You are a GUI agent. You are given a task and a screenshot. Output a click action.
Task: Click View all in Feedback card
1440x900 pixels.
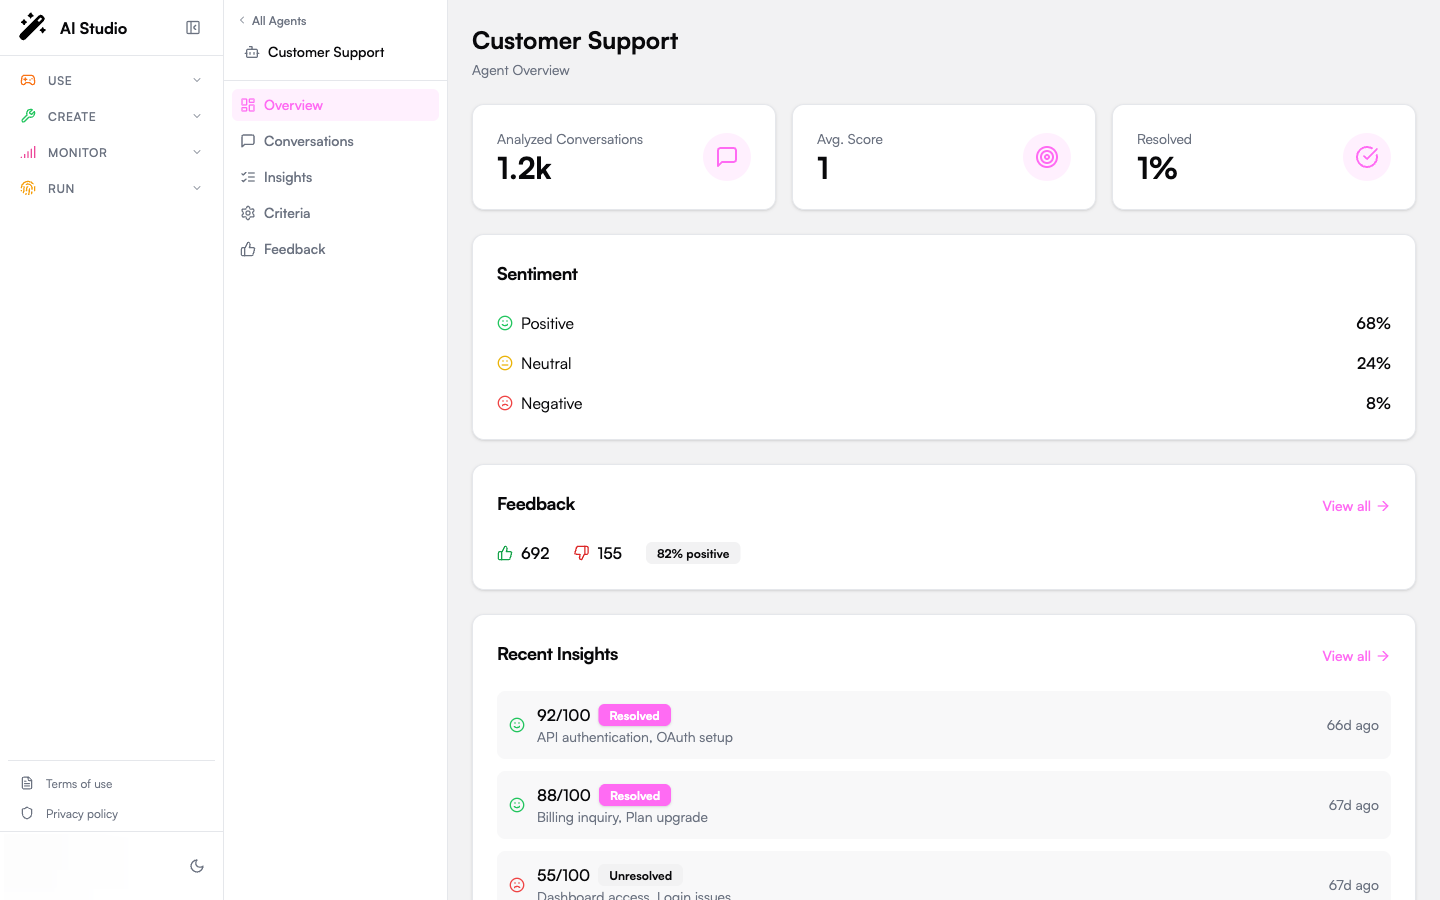click(1356, 506)
